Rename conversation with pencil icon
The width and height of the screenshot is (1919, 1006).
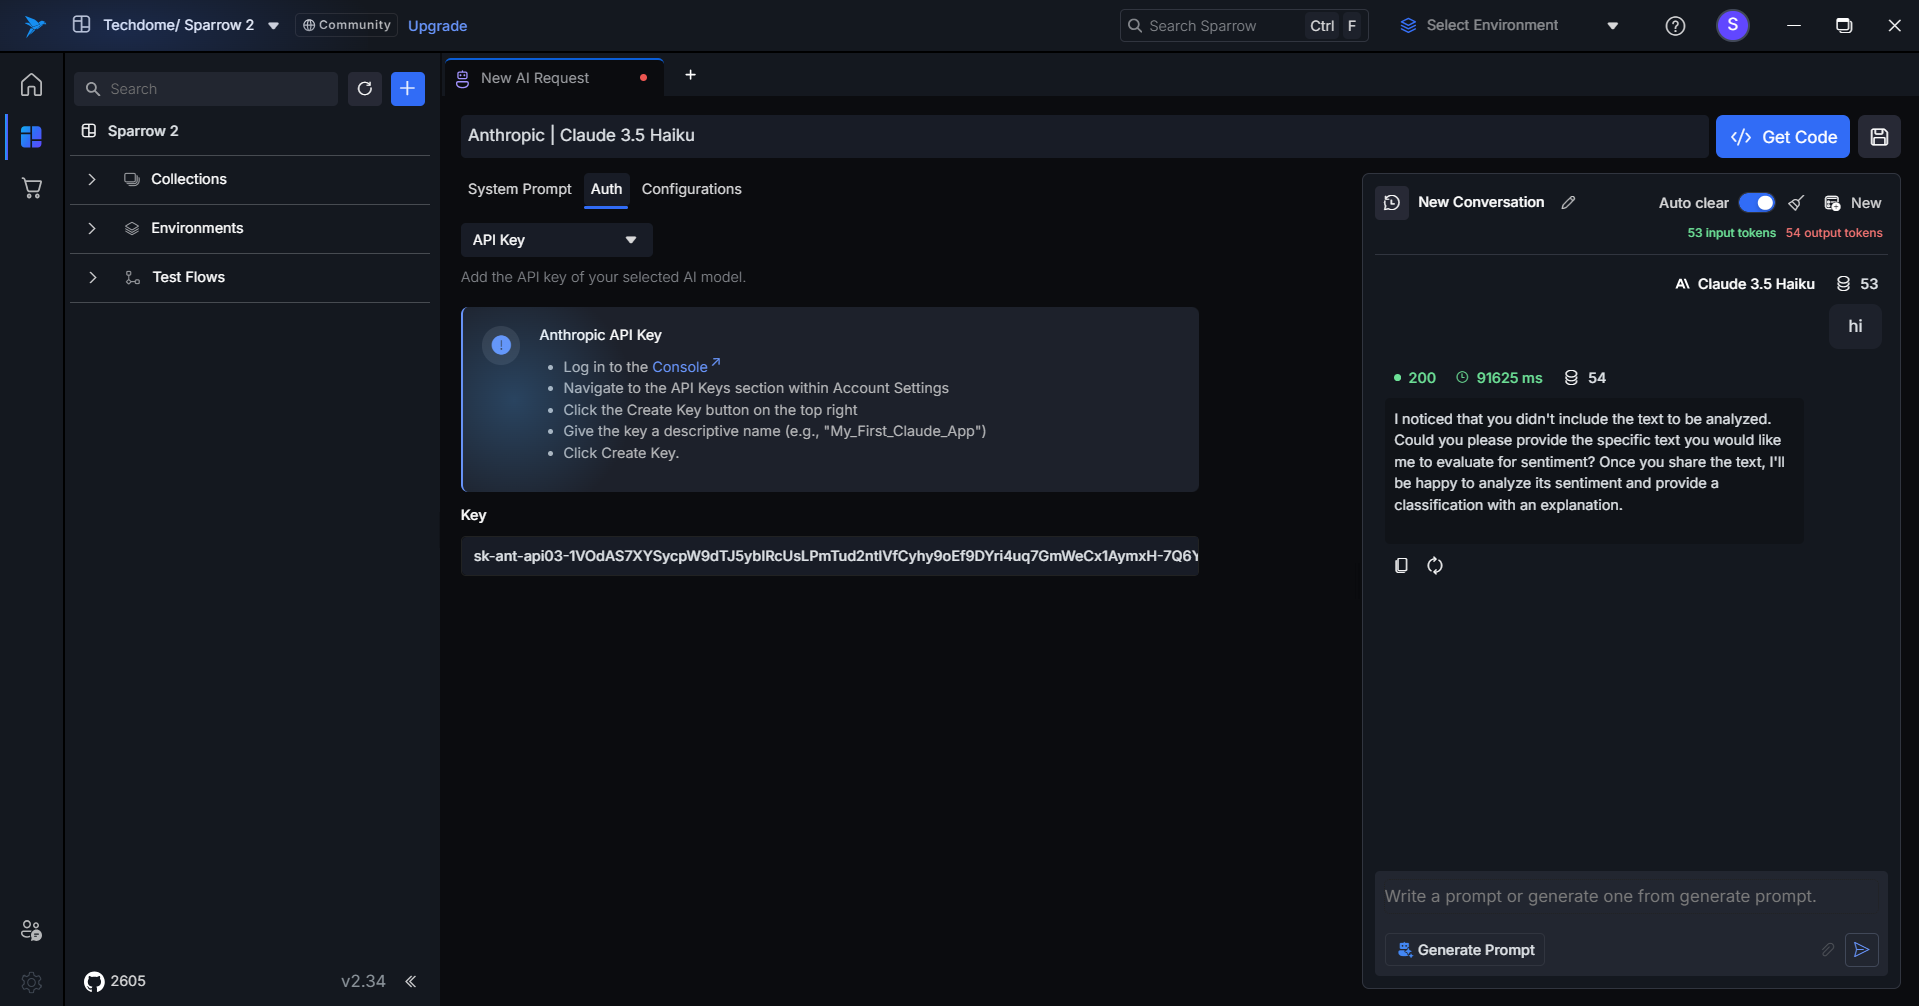tap(1568, 203)
